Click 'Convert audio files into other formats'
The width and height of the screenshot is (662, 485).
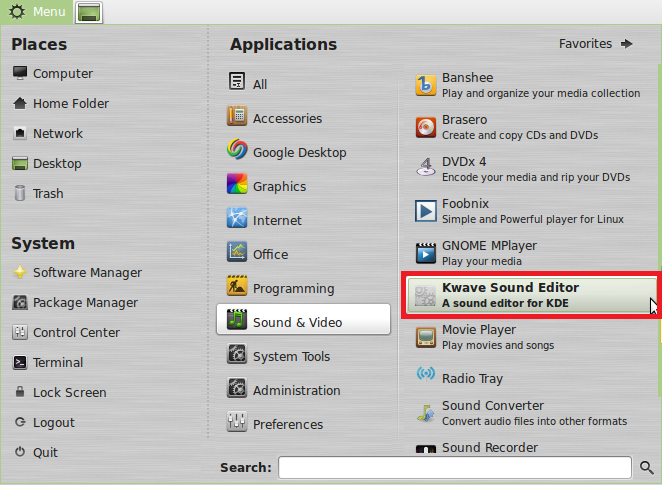click(534, 421)
